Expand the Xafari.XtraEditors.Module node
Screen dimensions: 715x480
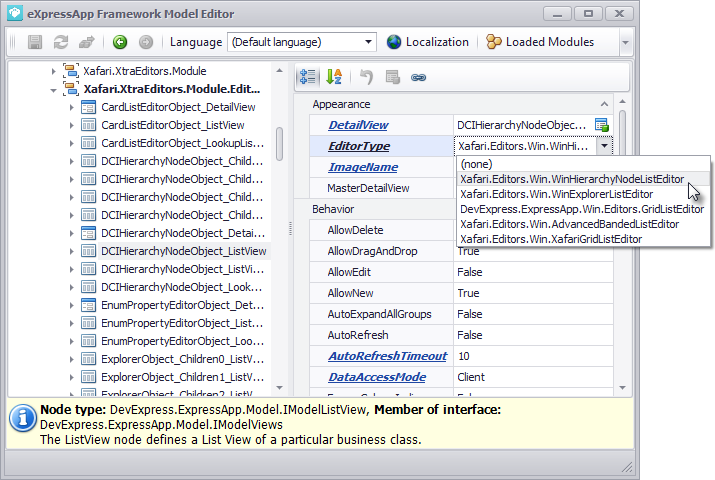pyautogui.click(x=53, y=71)
